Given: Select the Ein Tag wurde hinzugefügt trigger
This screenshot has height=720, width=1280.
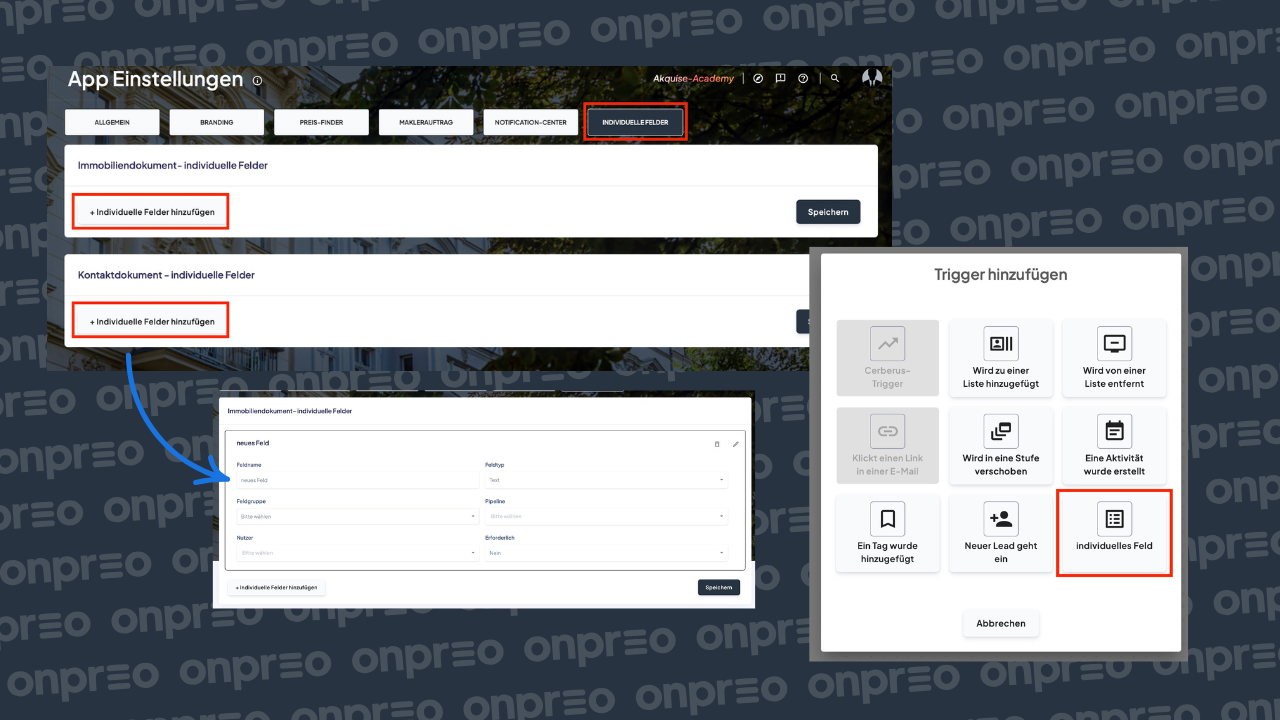Looking at the screenshot, I should click(x=887, y=533).
